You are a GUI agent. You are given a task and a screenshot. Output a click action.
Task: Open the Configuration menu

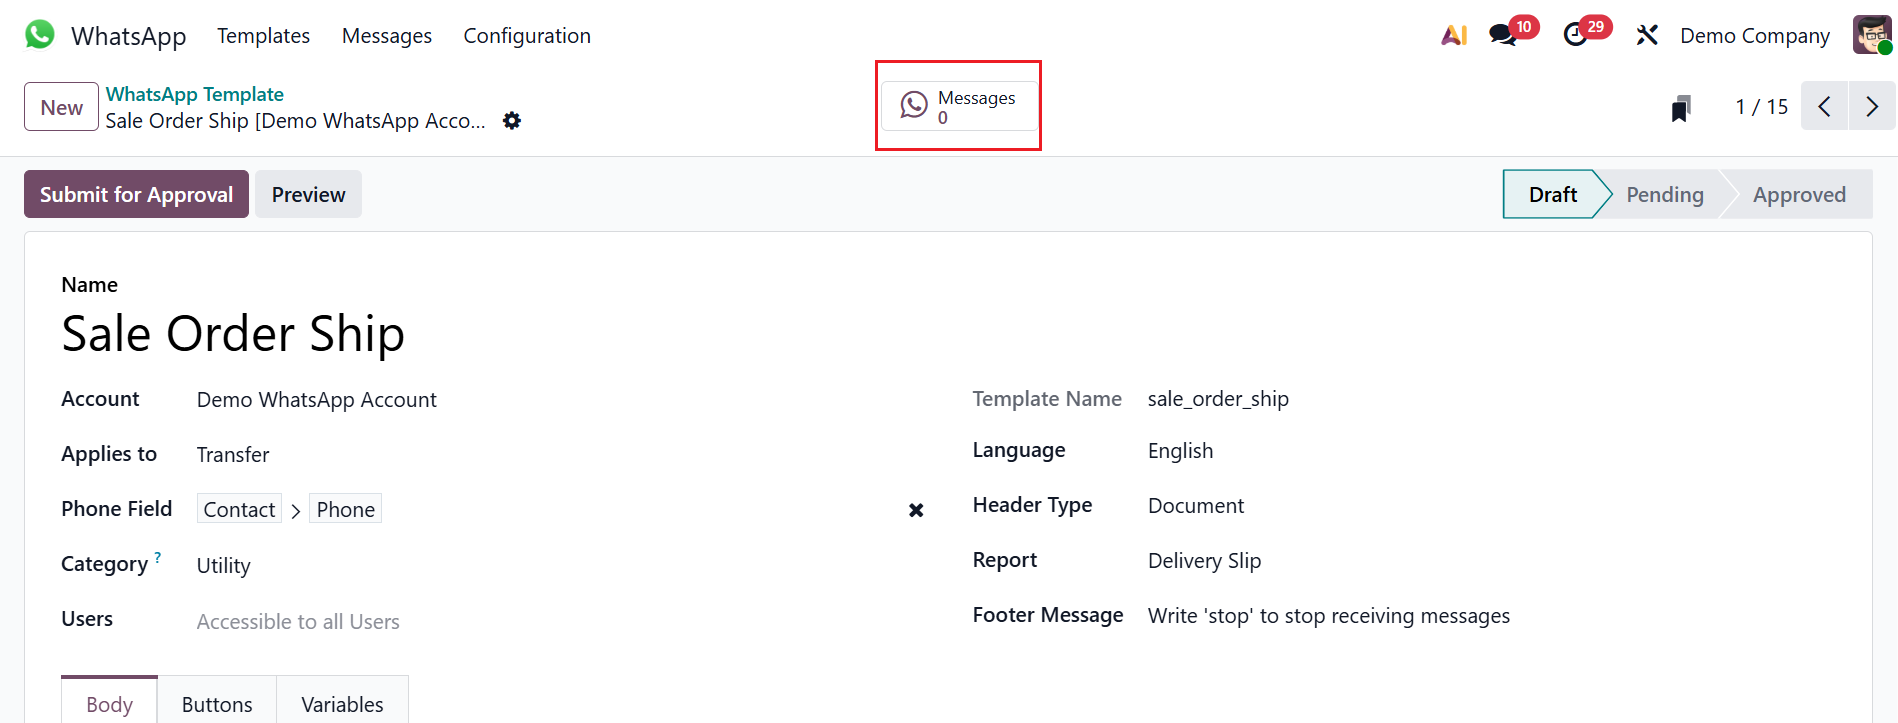527,36
